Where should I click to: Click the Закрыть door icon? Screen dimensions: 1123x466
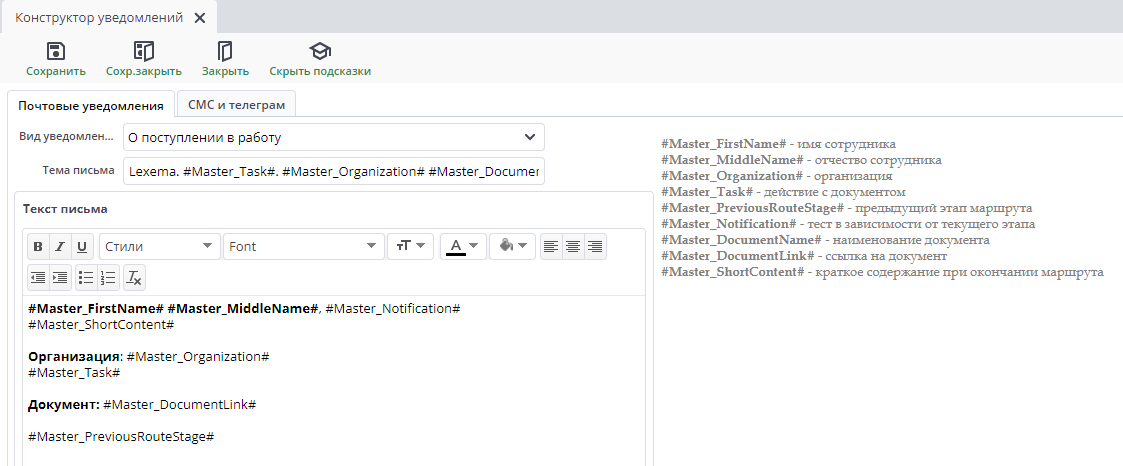pyautogui.click(x=225, y=51)
